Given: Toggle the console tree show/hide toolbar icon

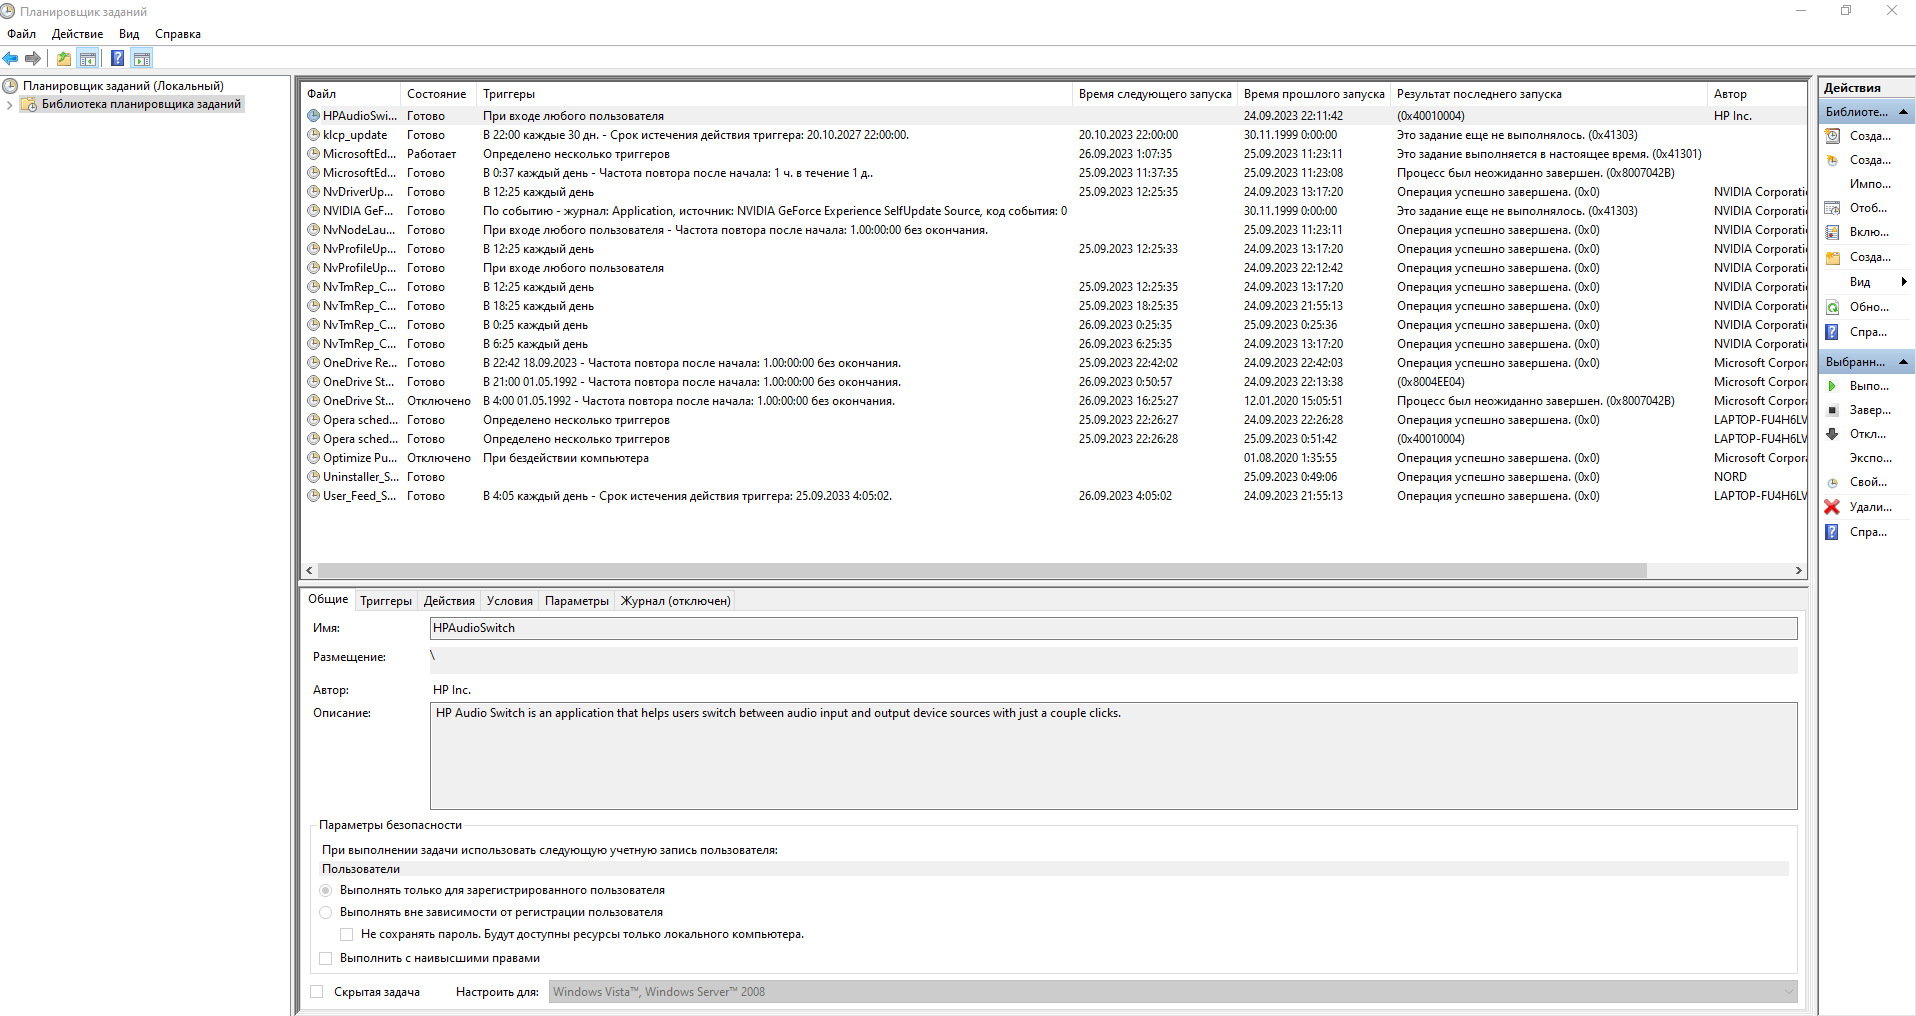Looking at the screenshot, I should click(x=88, y=59).
